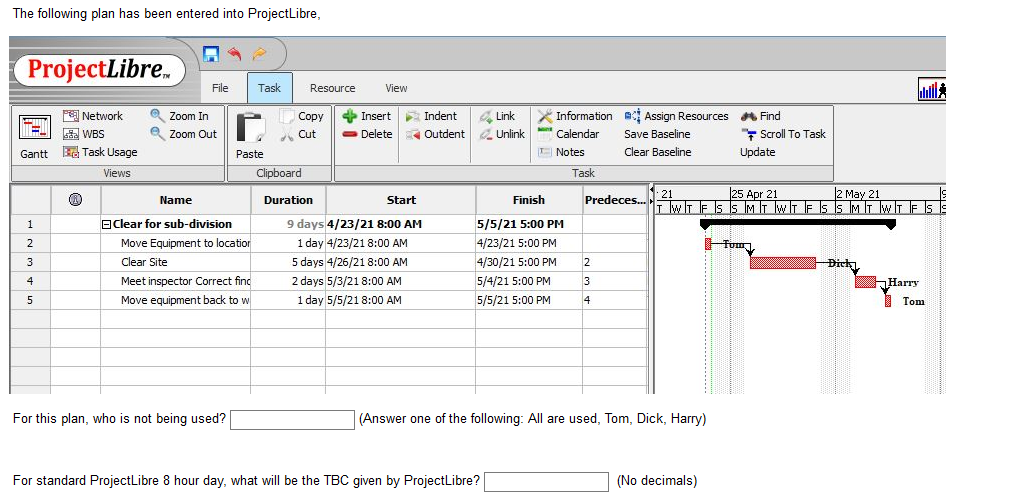Click the Predecessors column header
Viewport: 1036px width, 504px height.
click(x=615, y=199)
